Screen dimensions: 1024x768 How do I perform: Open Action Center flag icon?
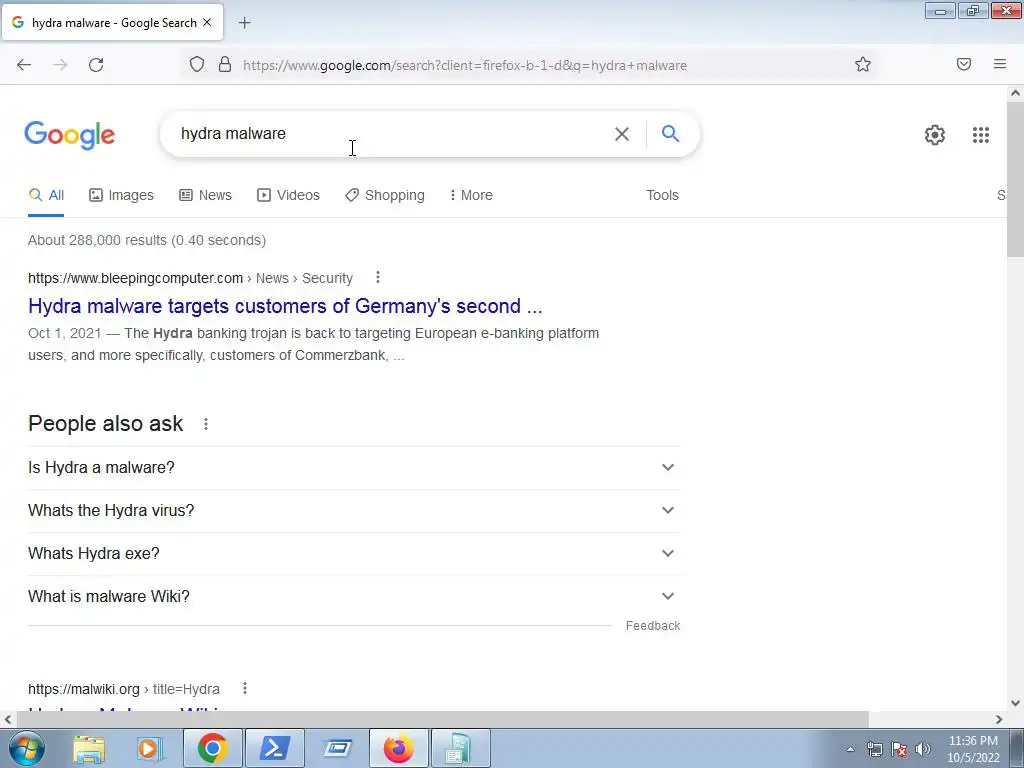point(899,749)
